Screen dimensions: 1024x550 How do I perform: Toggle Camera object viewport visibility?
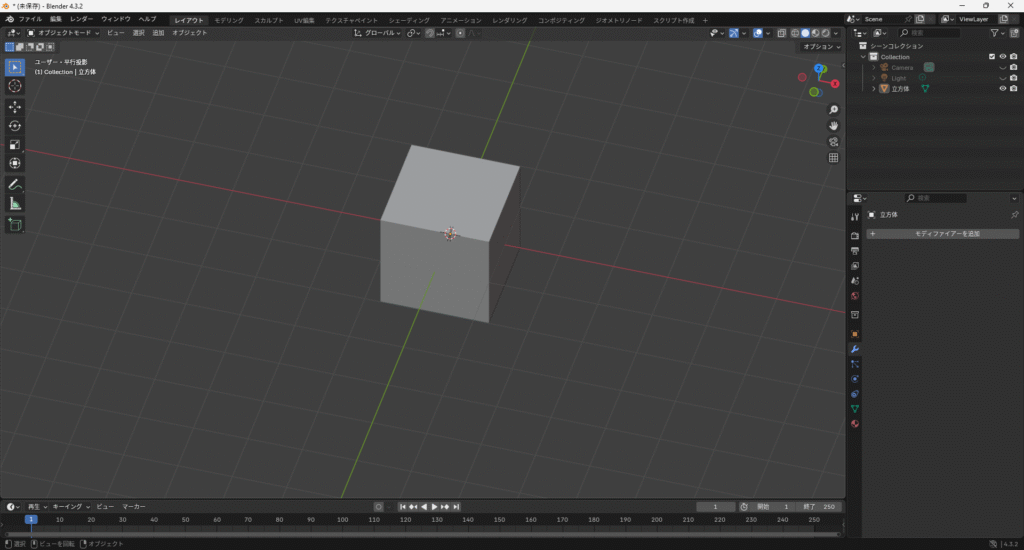1002,67
